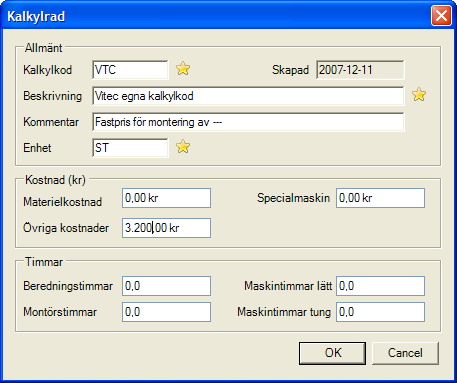The image size is (457, 383).
Task: Click the Cancel button
Action: pyautogui.click(x=405, y=353)
